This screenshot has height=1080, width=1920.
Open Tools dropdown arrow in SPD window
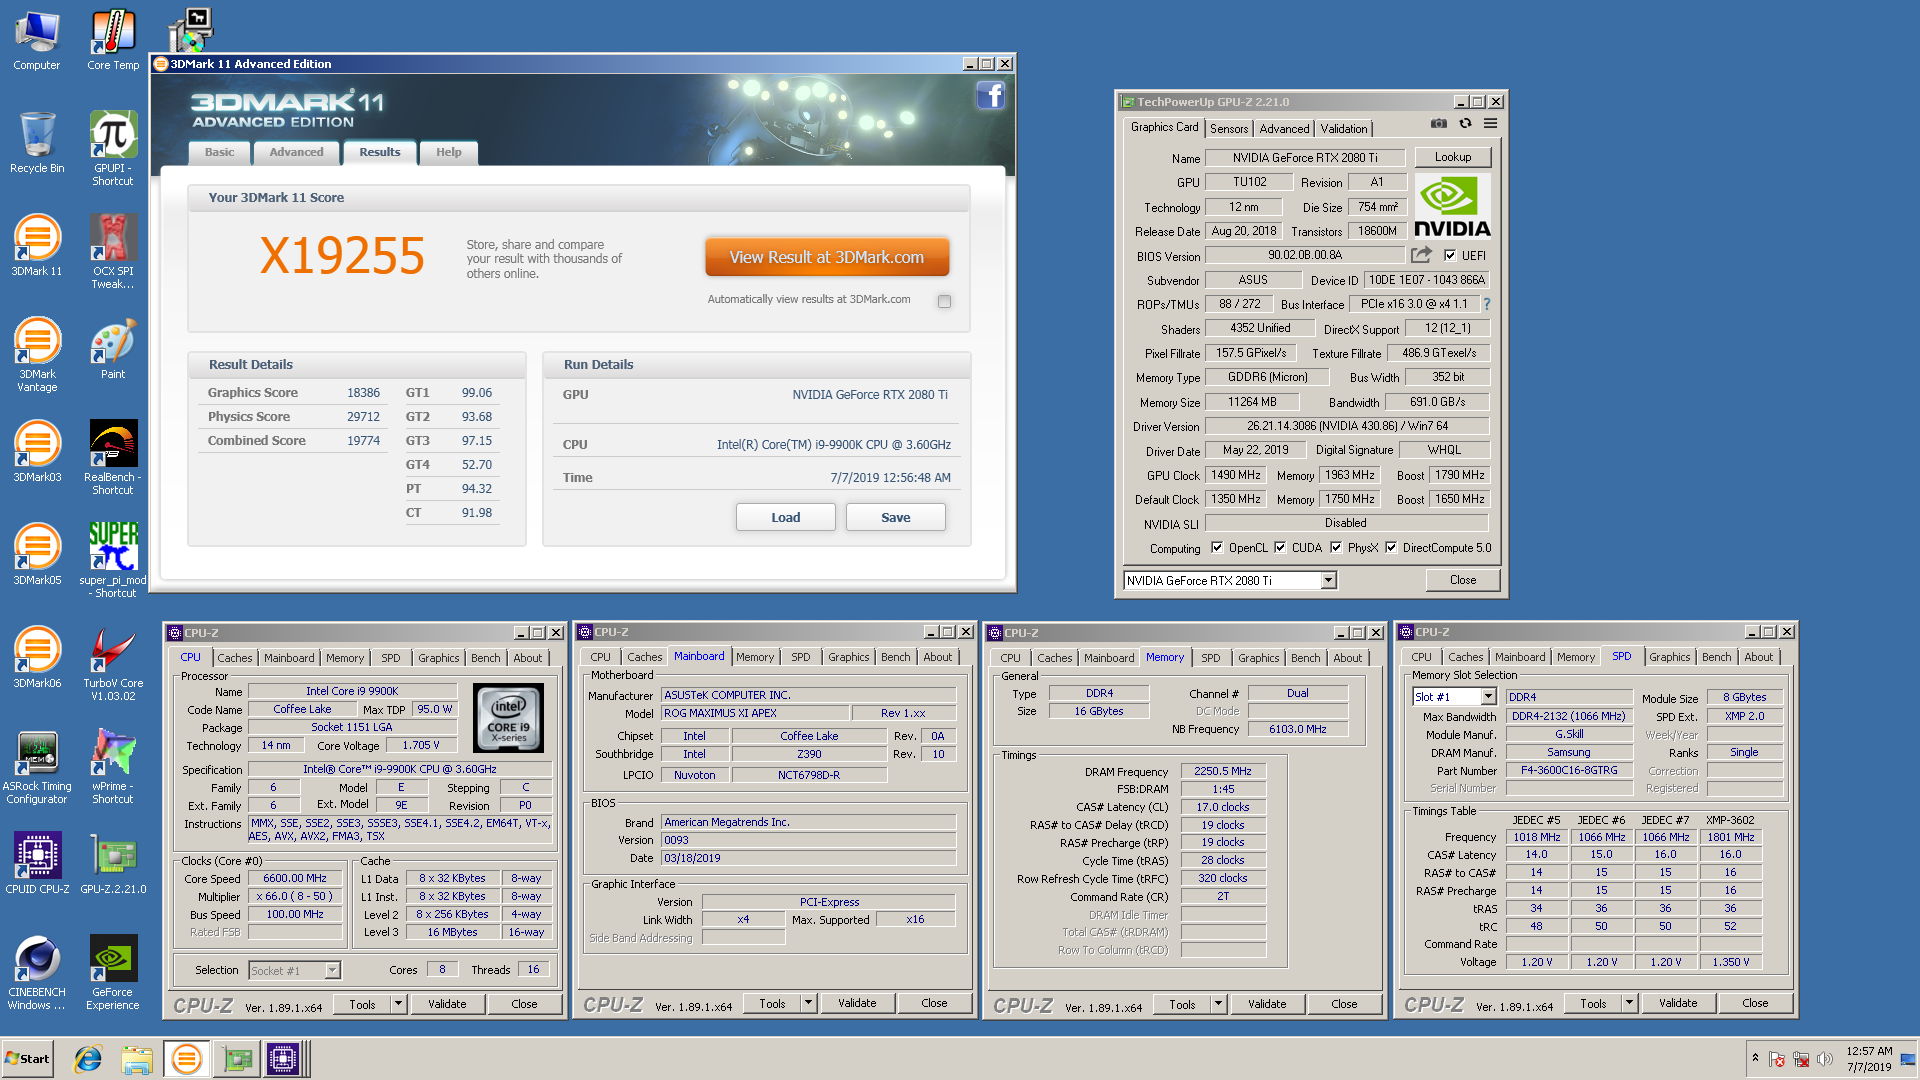[x=1629, y=1003]
